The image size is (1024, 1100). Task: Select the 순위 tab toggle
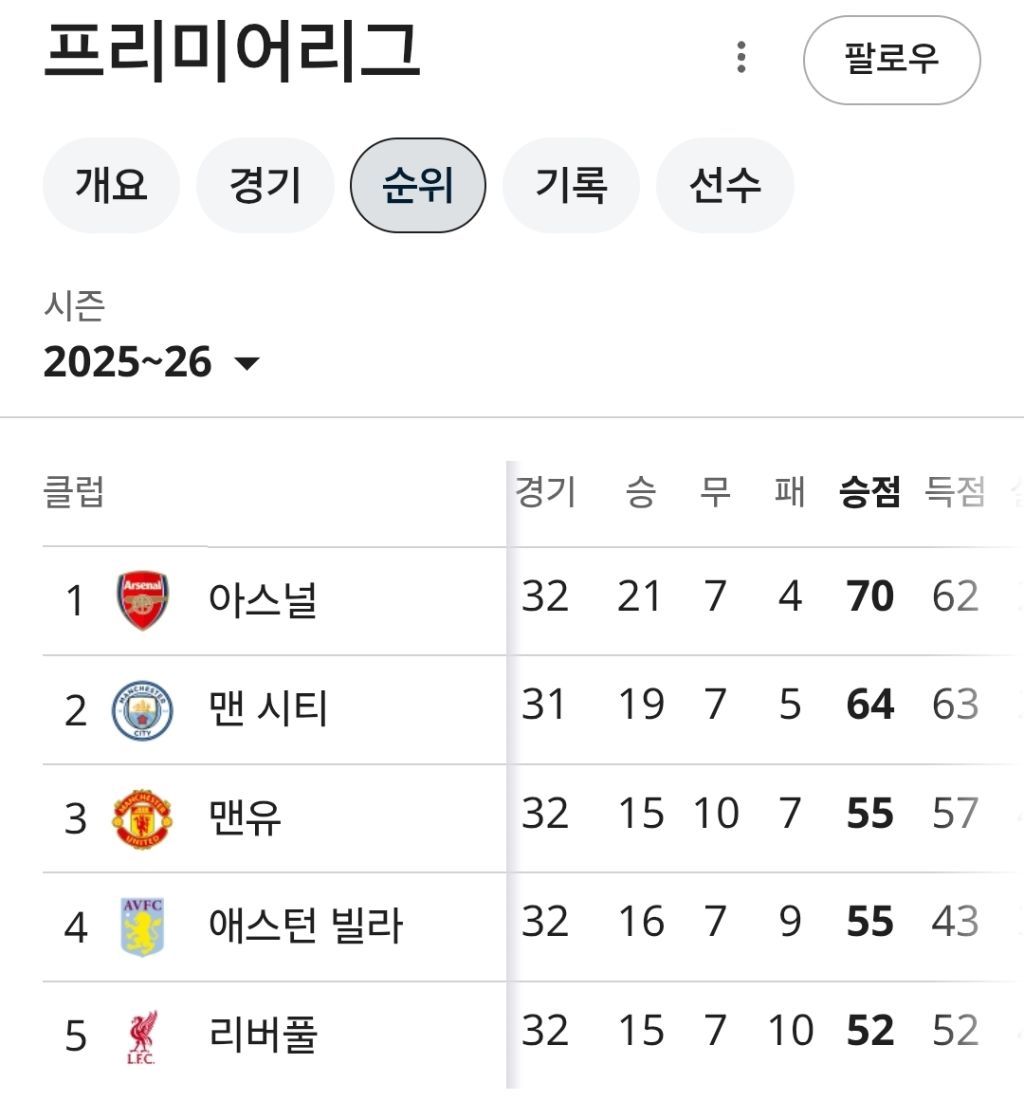(x=418, y=185)
